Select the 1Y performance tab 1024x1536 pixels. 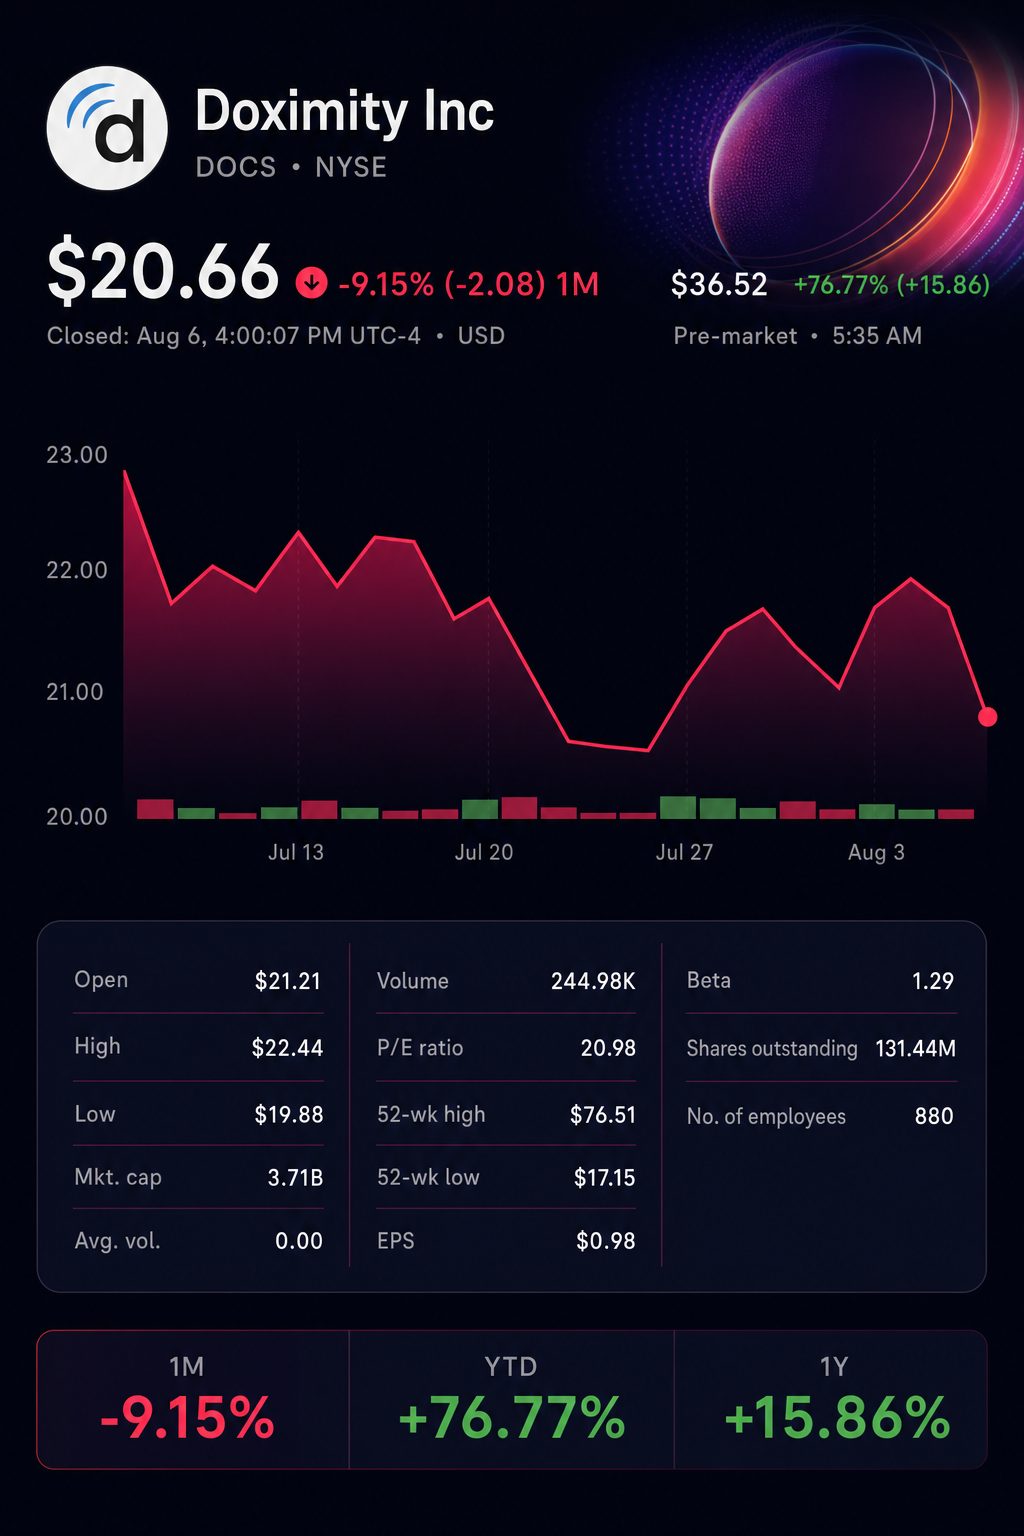(x=831, y=1399)
